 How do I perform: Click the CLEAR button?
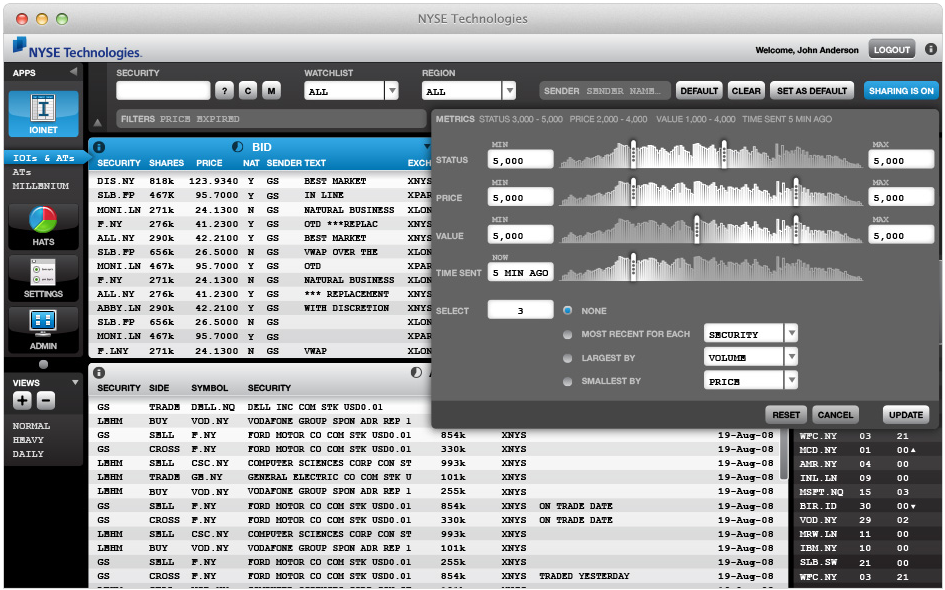(746, 91)
